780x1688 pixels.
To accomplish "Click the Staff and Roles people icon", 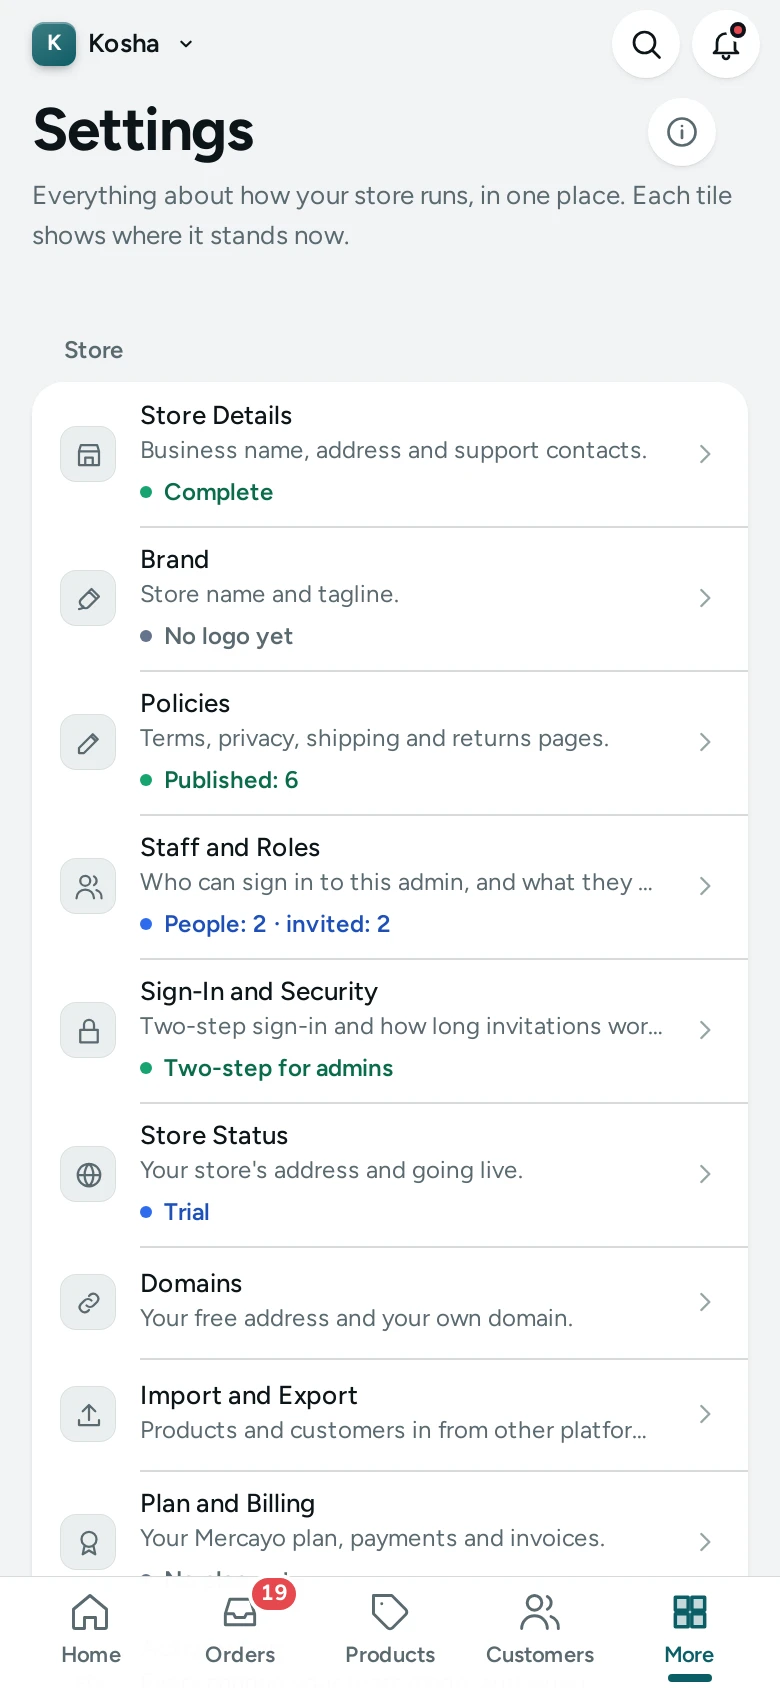I will click(x=89, y=886).
